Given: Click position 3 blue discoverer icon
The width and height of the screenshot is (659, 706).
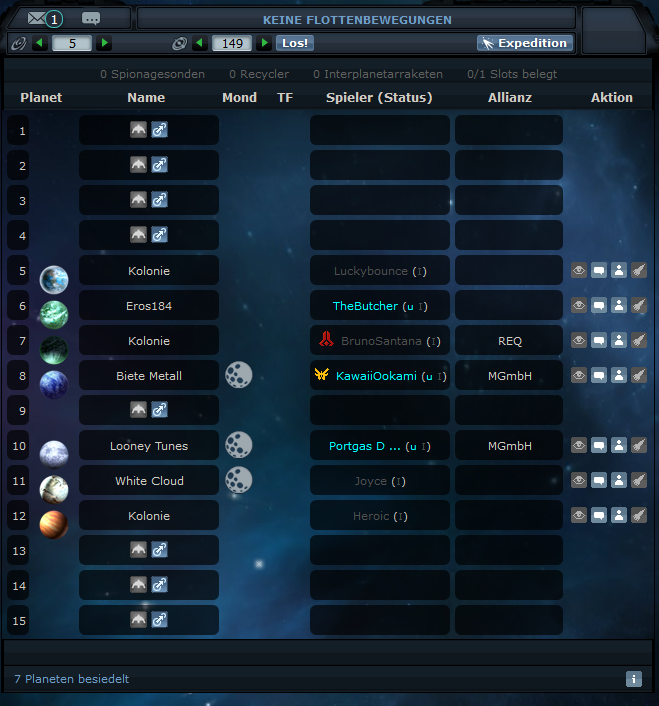Looking at the screenshot, I should [159, 199].
